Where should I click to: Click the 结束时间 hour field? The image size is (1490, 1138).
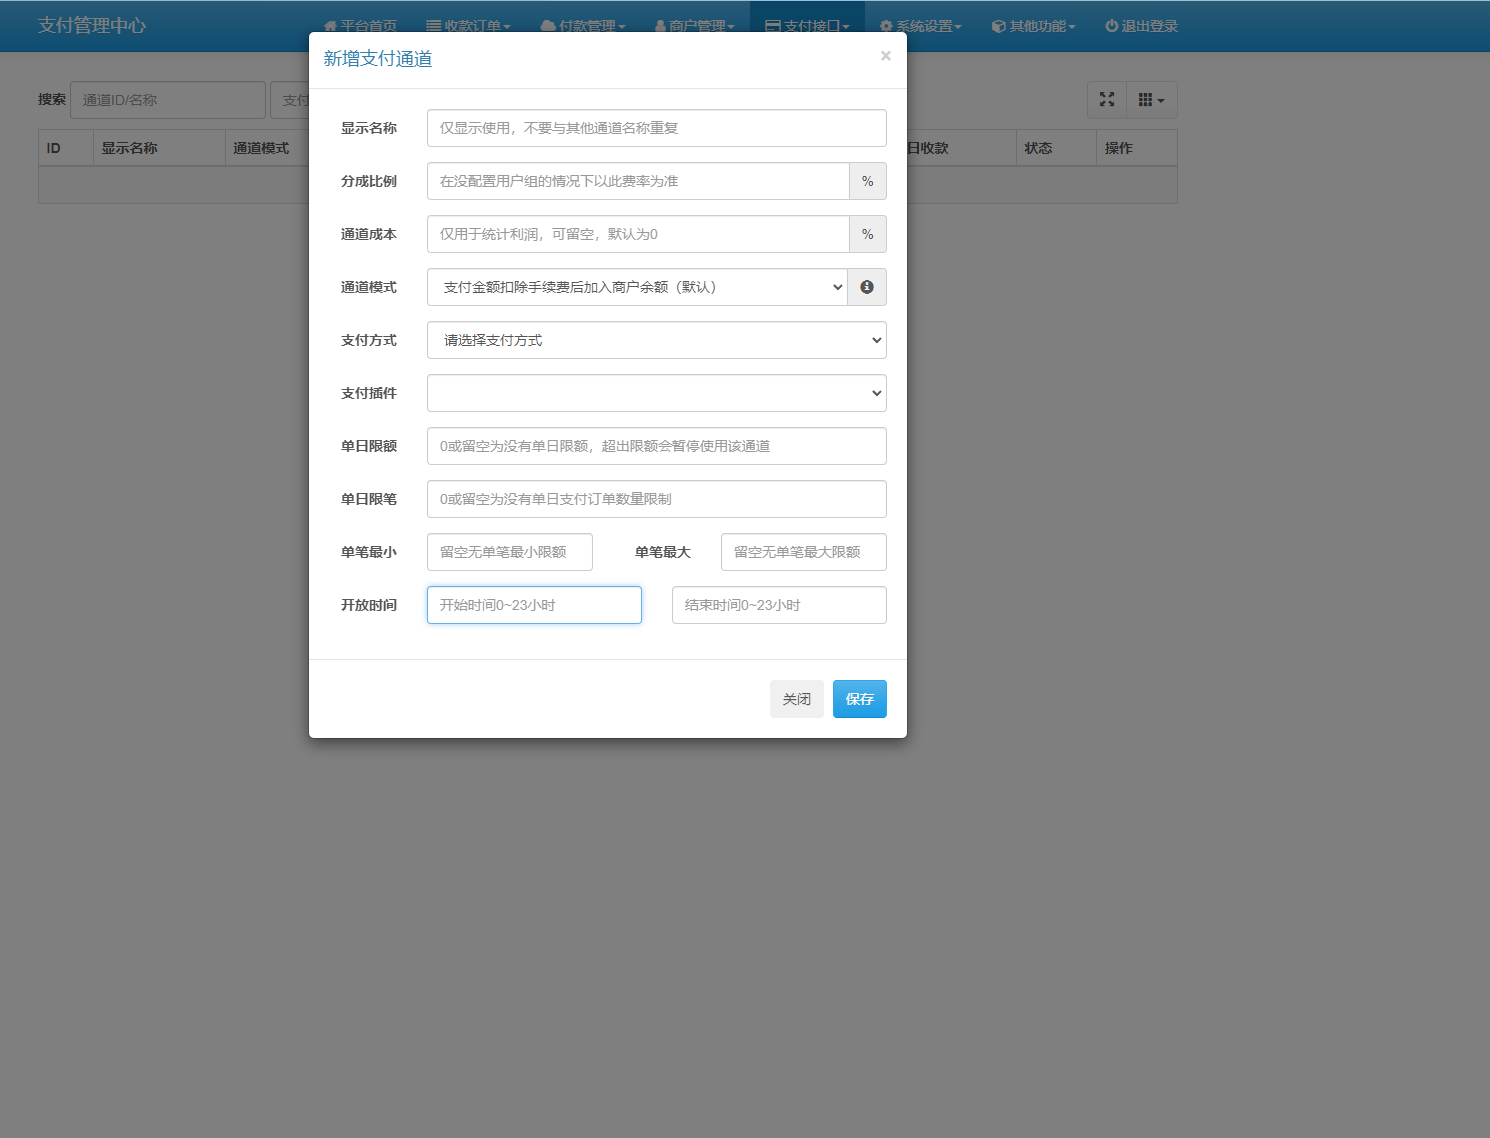pyautogui.click(x=778, y=605)
